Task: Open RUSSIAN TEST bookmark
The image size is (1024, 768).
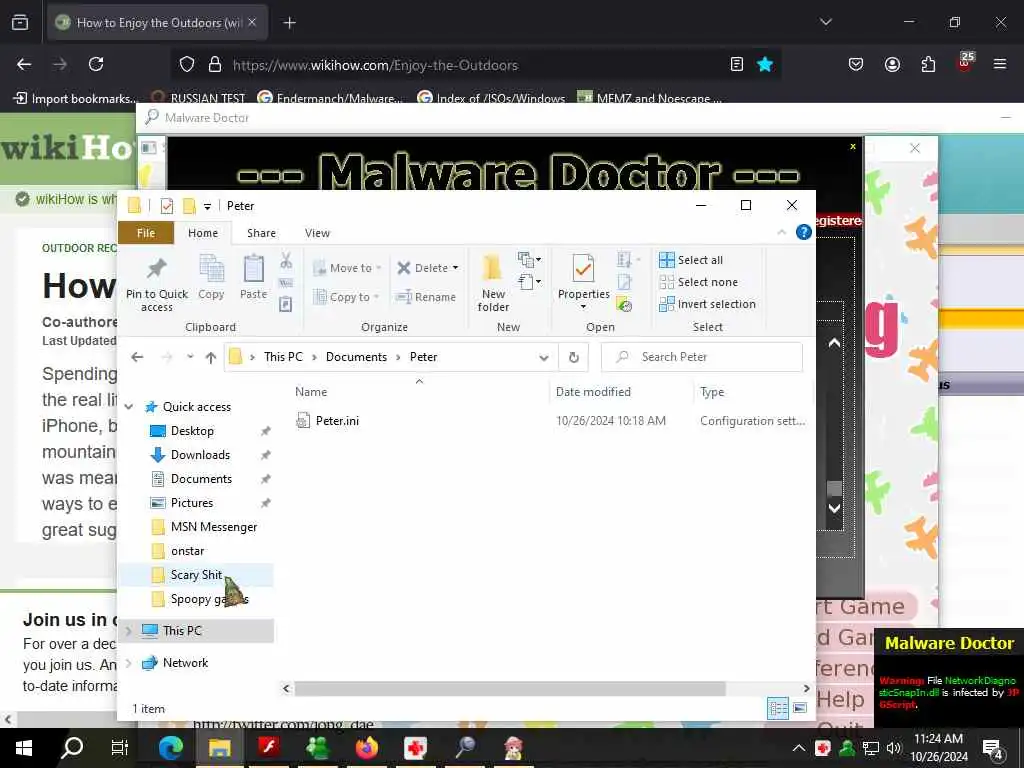Action: click(x=198, y=99)
